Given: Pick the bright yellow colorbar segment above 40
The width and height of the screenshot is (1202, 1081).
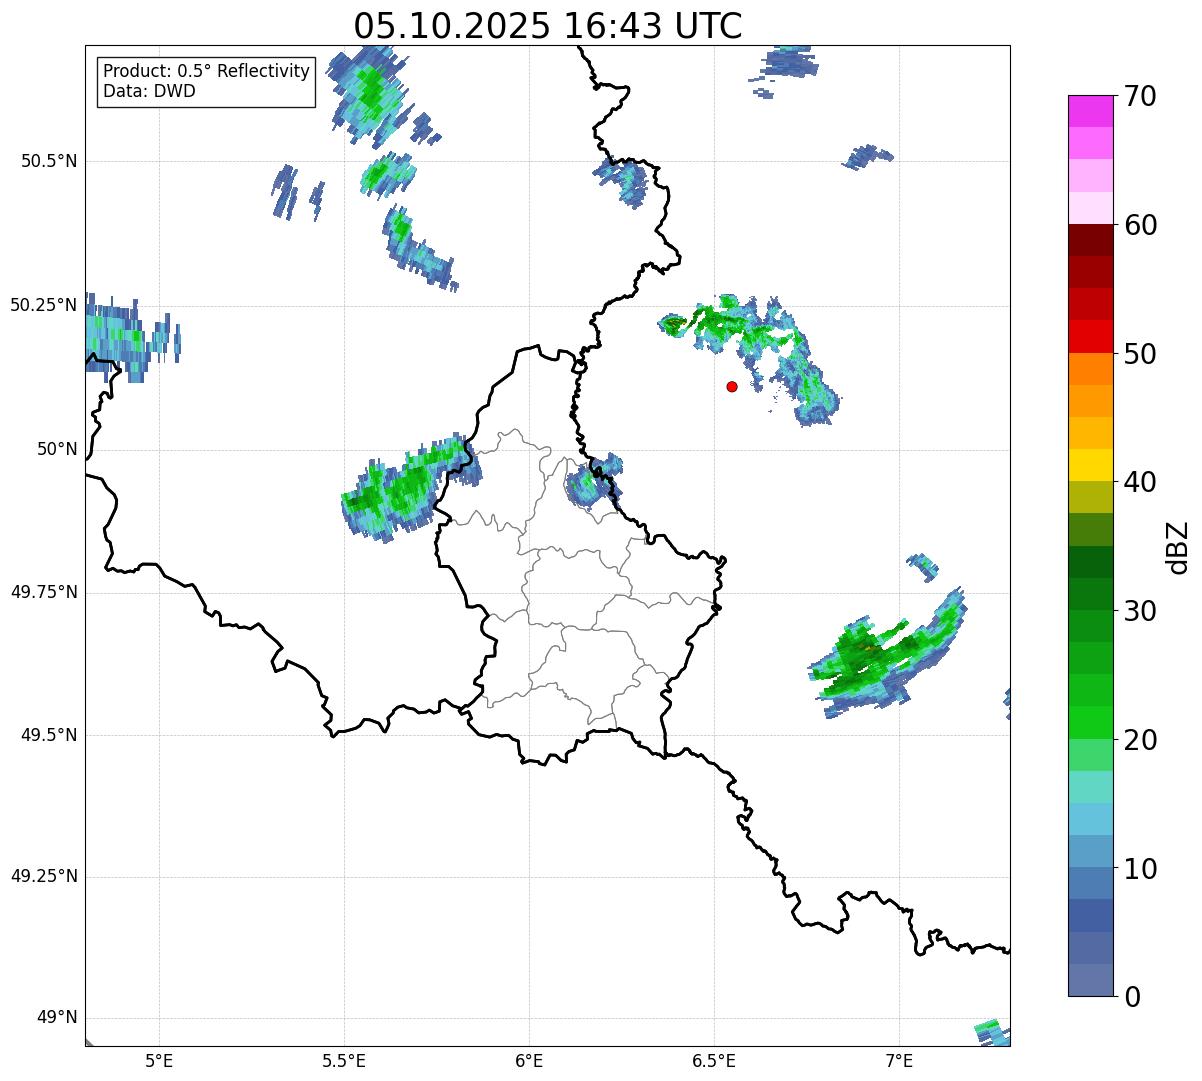Looking at the screenshot, I should (1090, 466).
